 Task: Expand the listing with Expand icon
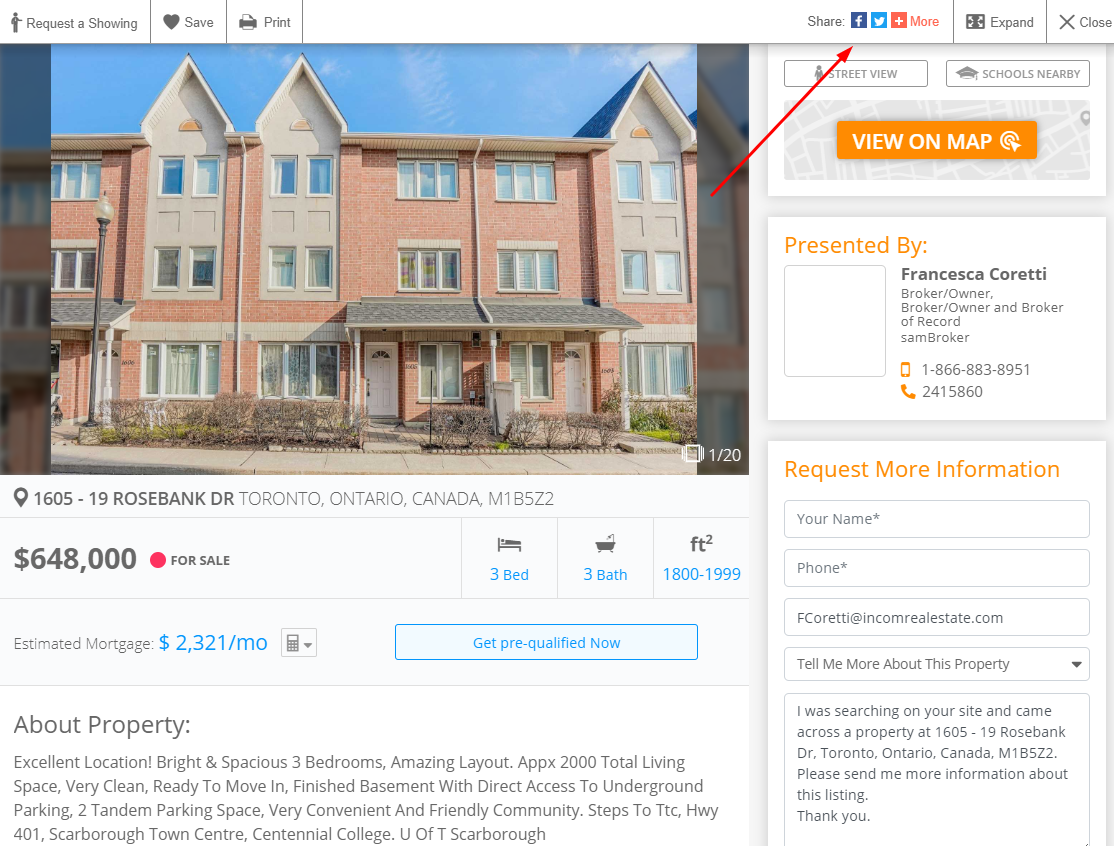point(975,22)
